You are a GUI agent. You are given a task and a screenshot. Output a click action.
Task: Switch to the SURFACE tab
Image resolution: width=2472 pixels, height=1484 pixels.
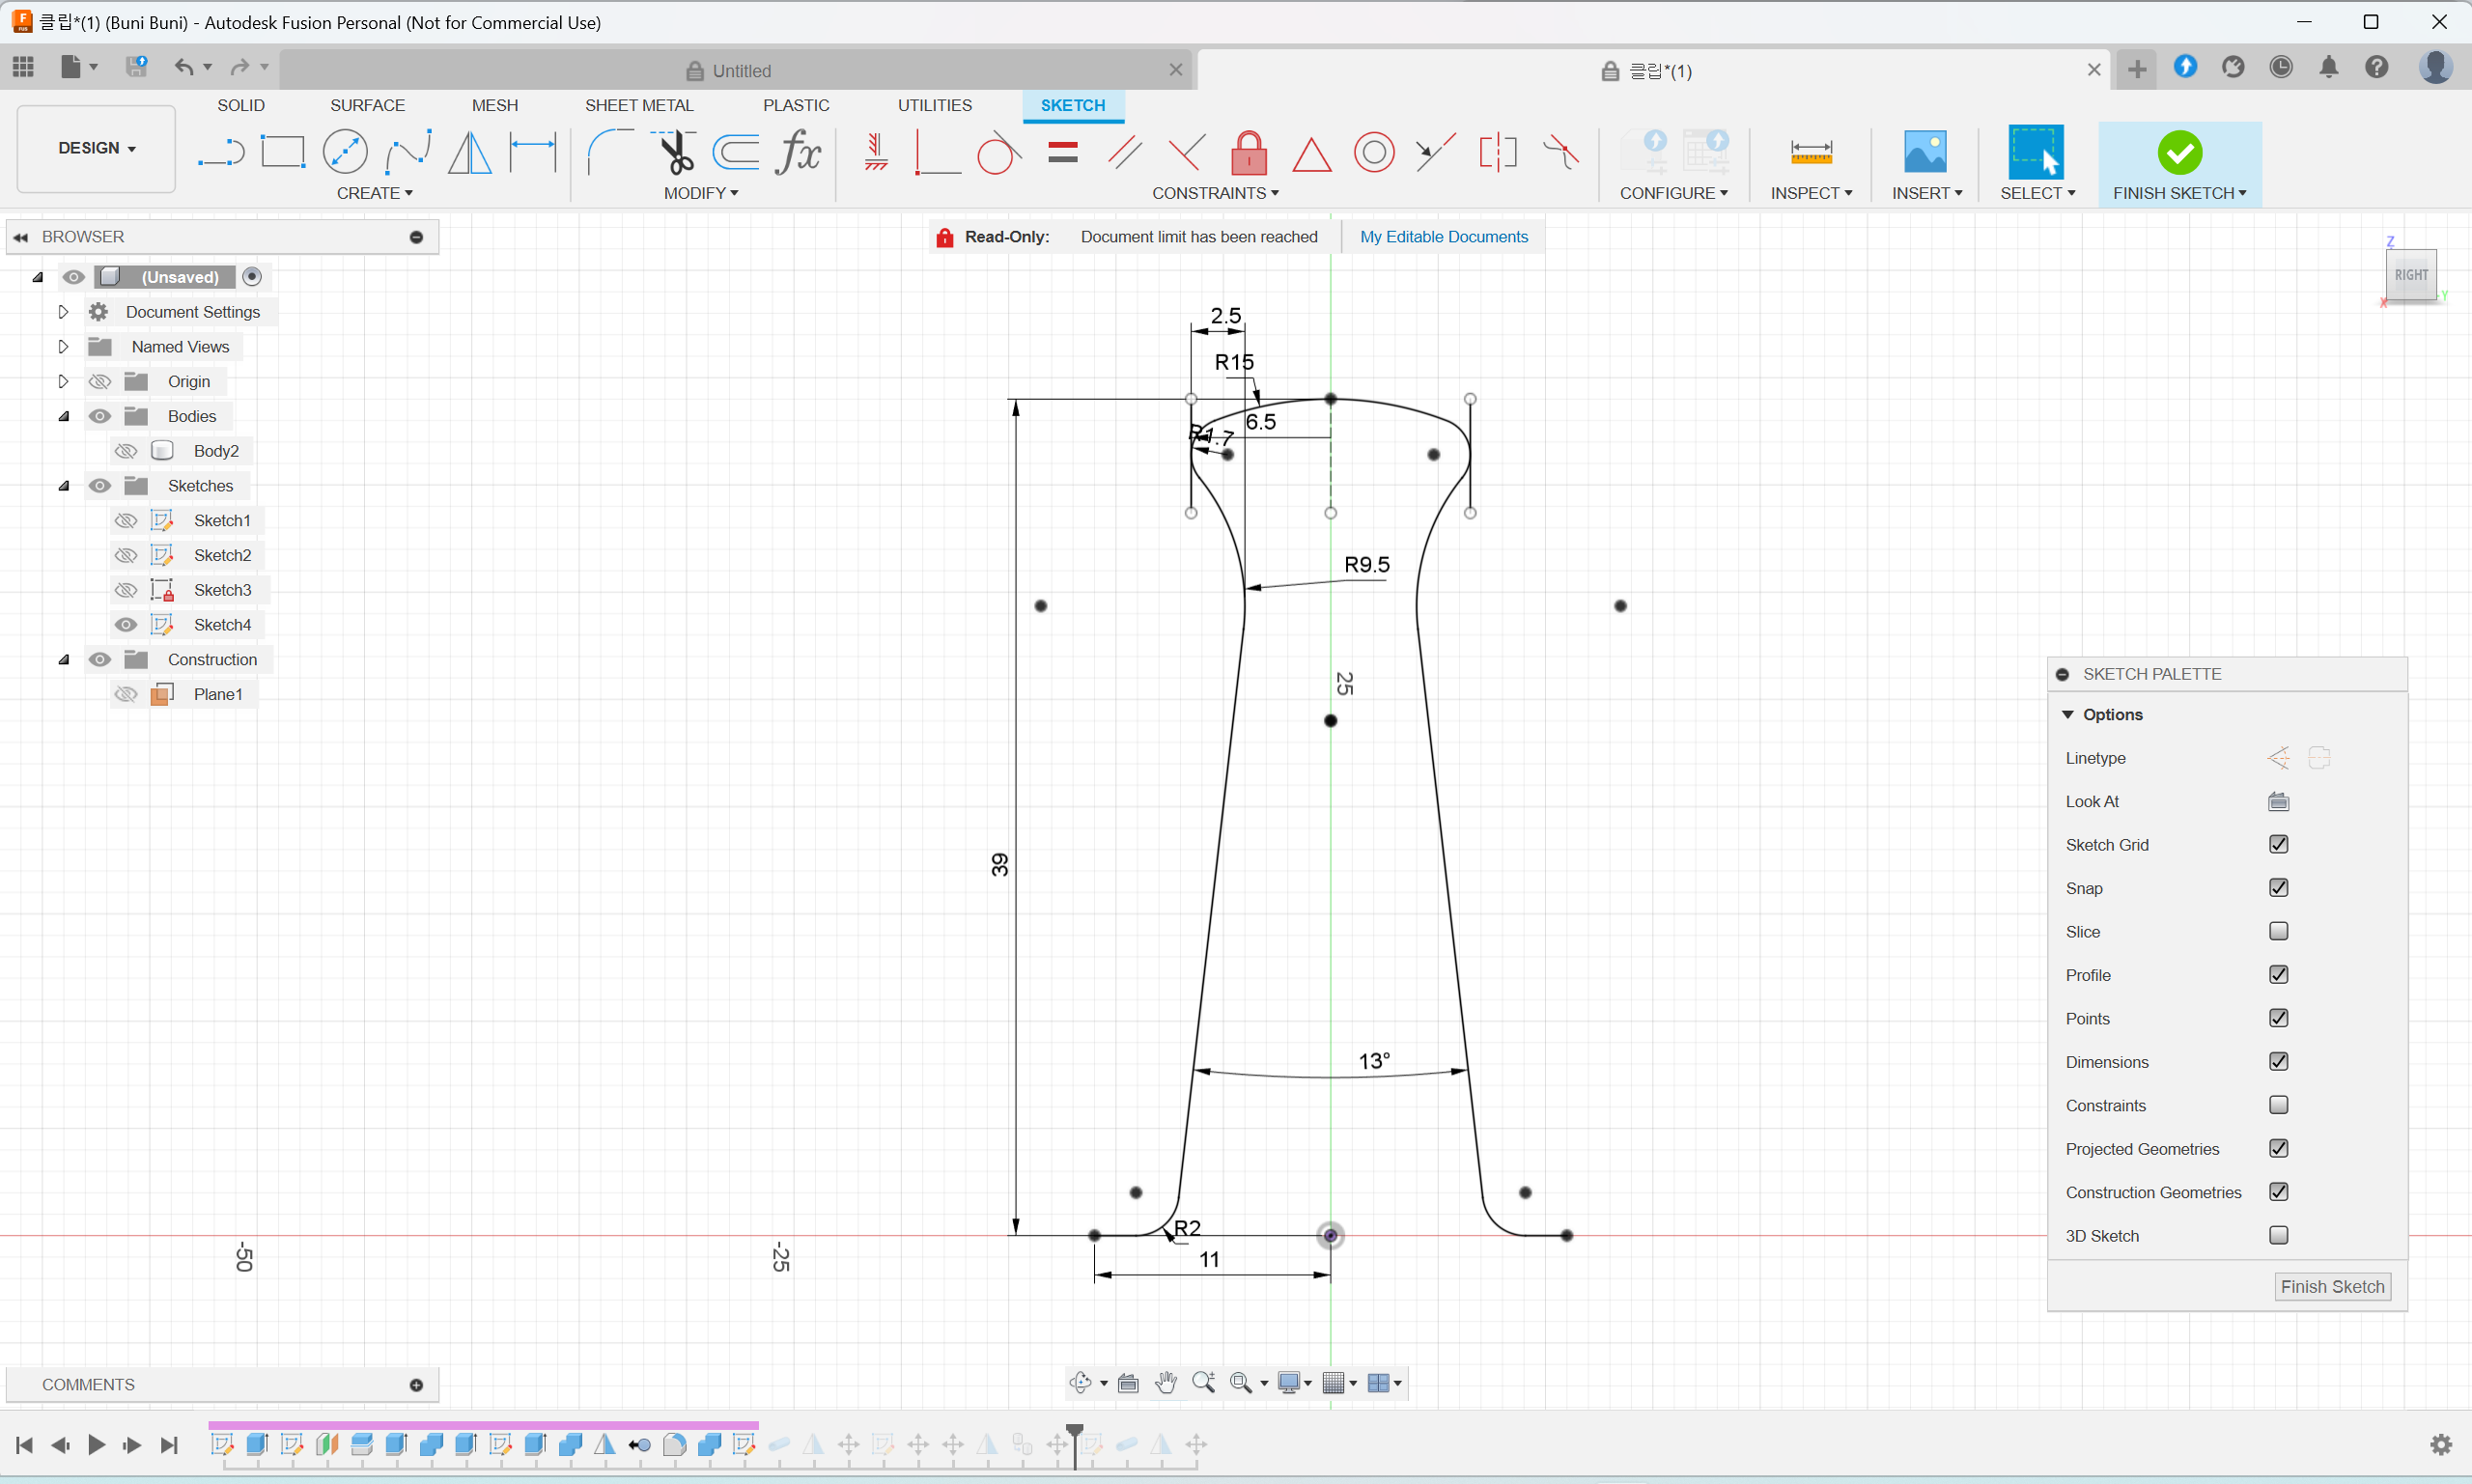[x=367, y=105]
